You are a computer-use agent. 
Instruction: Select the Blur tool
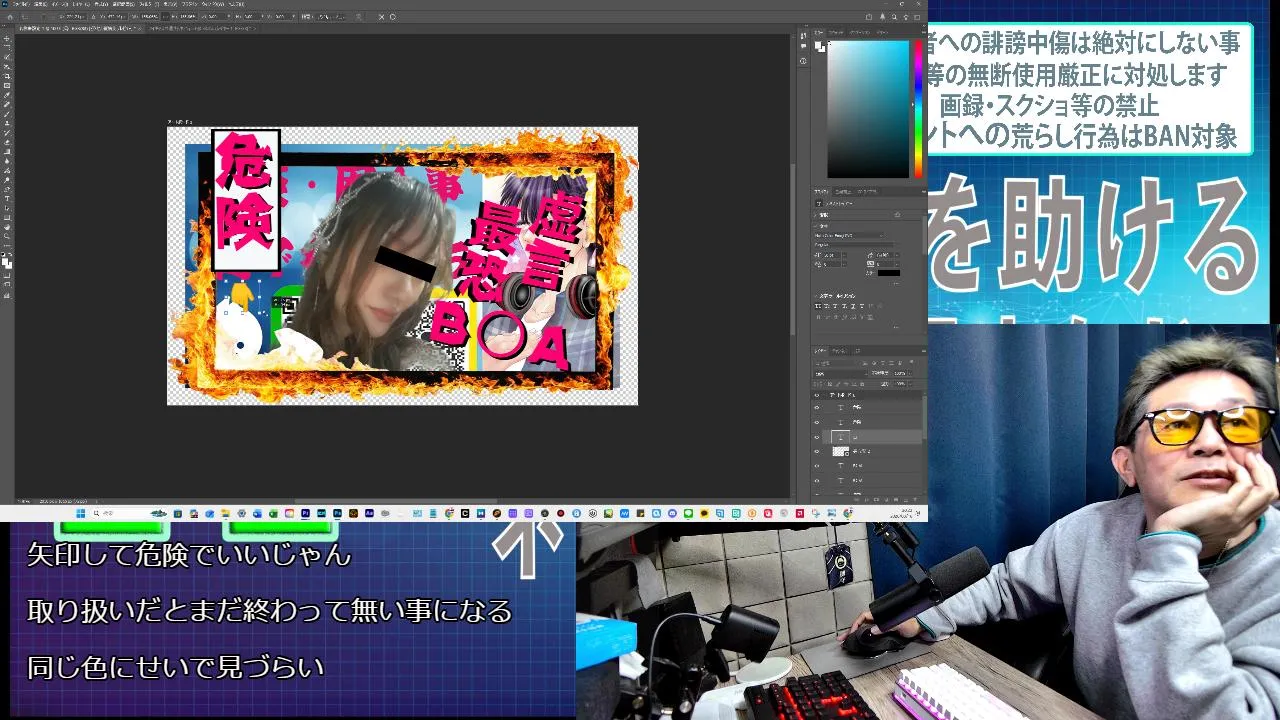(7, 160)
